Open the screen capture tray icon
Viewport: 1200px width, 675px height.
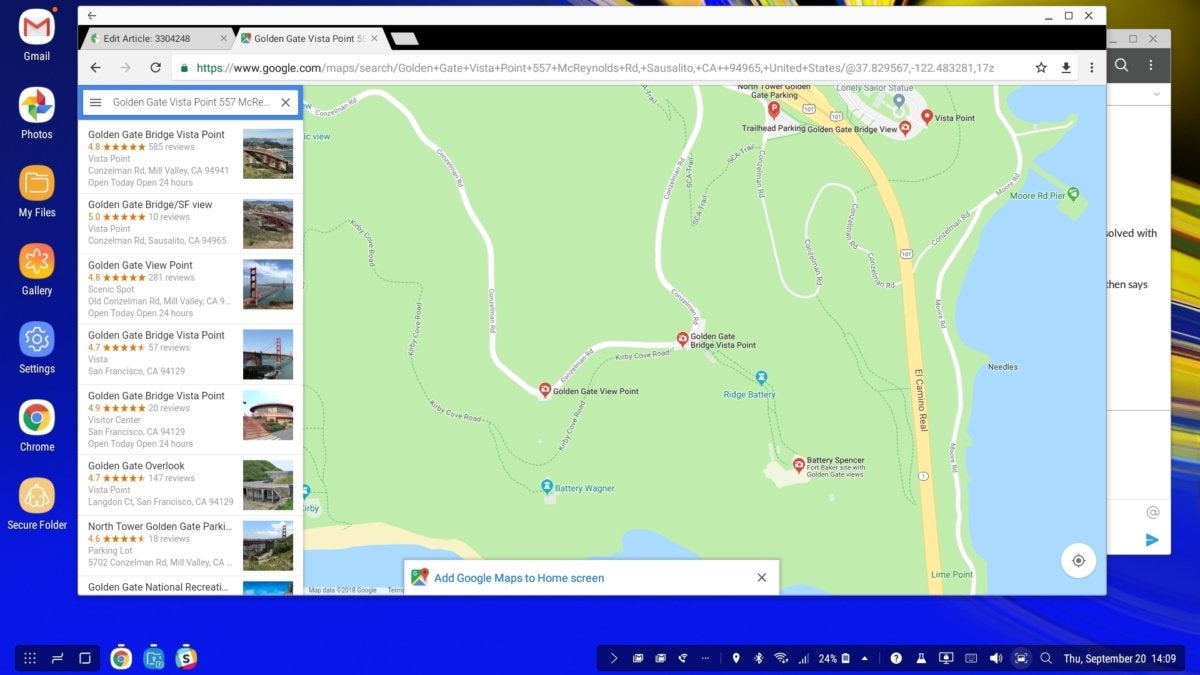click(x=1020, y=658)
